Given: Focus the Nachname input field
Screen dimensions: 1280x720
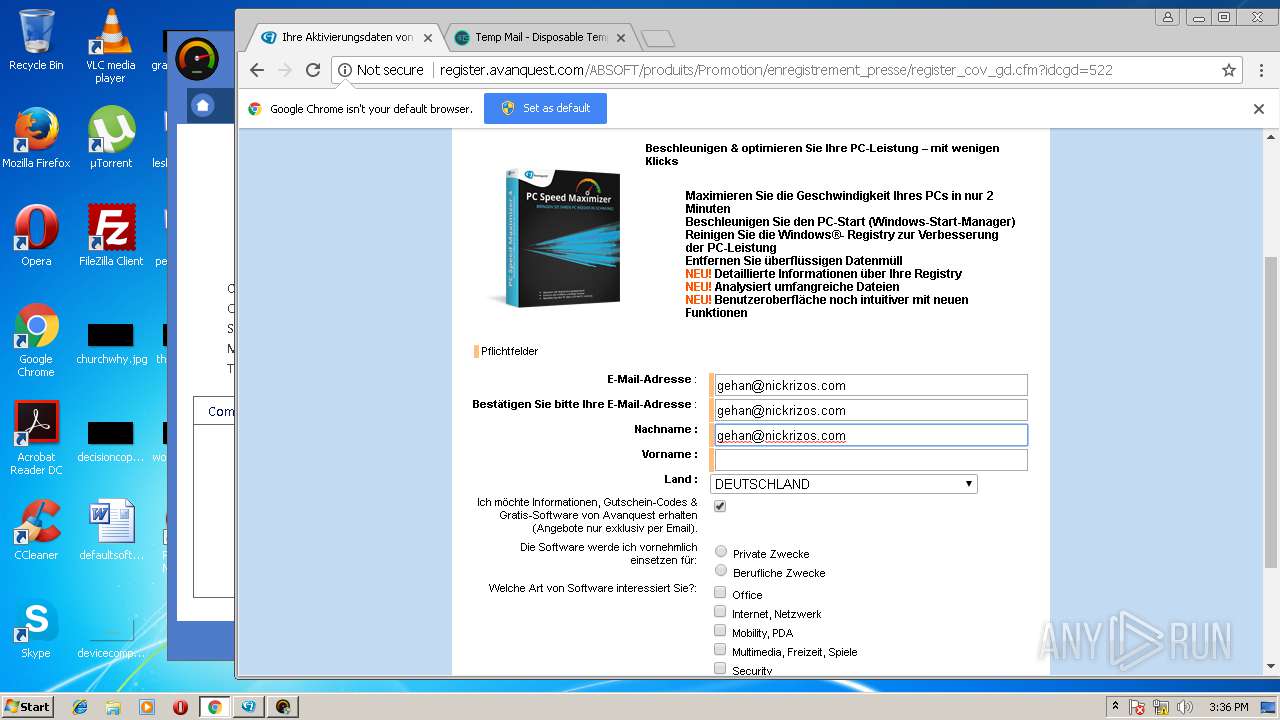Looking at the screenshot, I should coord(869,435).
